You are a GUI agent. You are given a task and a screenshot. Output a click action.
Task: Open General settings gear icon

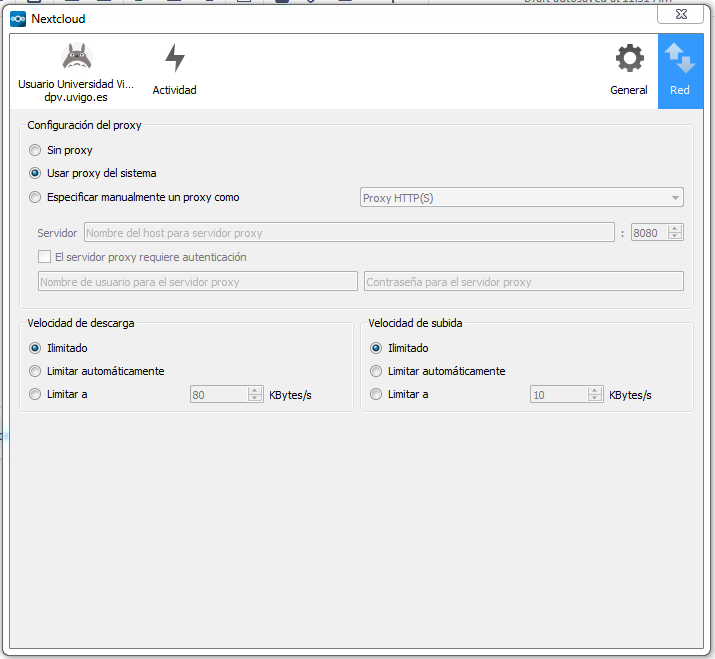[629, 59]
